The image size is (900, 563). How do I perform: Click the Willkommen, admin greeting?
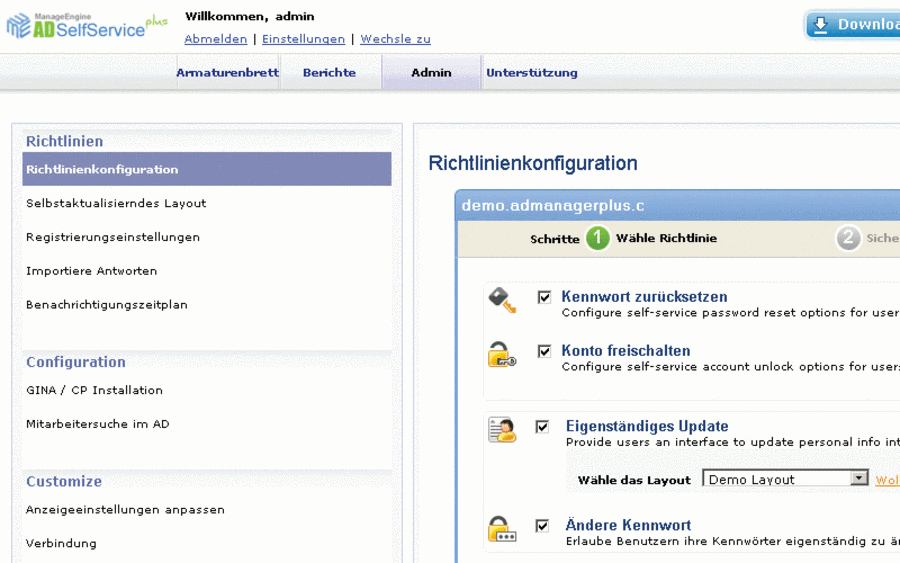pyautogui.click(x=250, y=16)
